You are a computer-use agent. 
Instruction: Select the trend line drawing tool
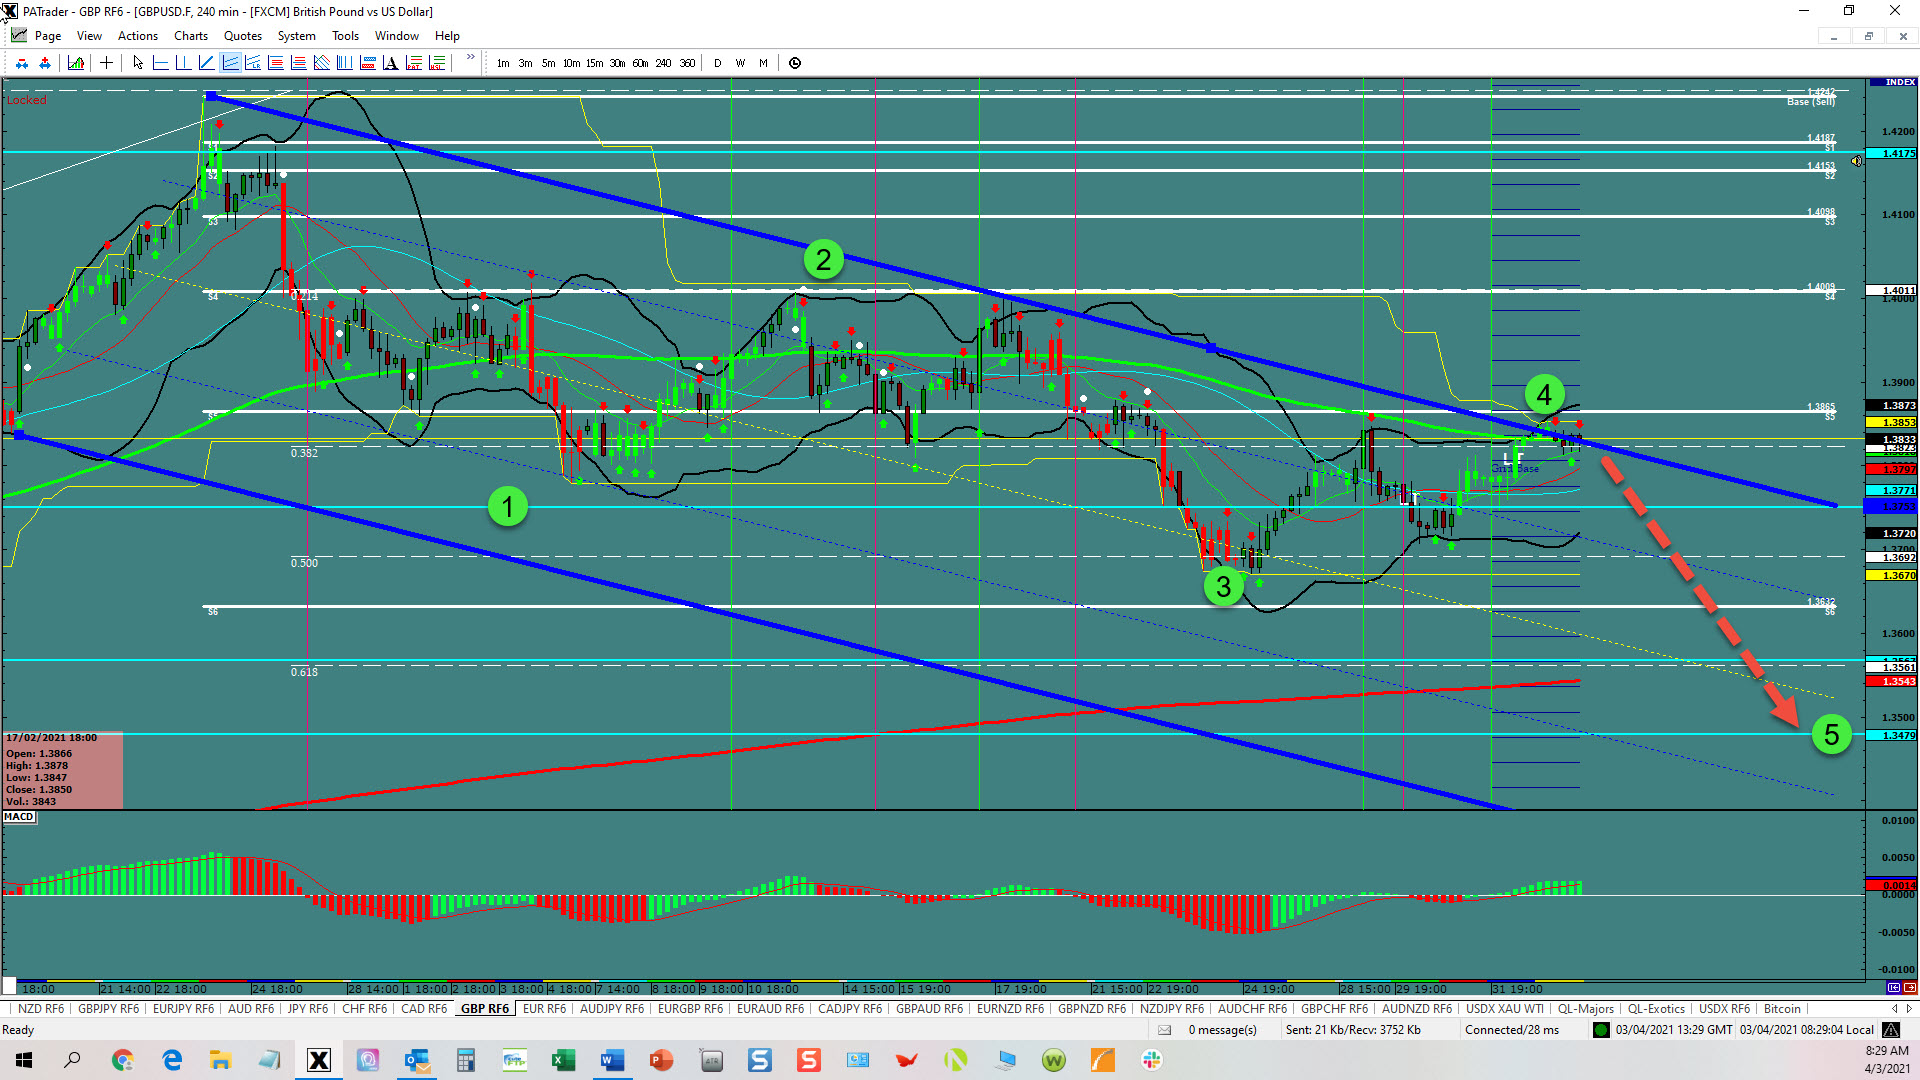point(207,63)
